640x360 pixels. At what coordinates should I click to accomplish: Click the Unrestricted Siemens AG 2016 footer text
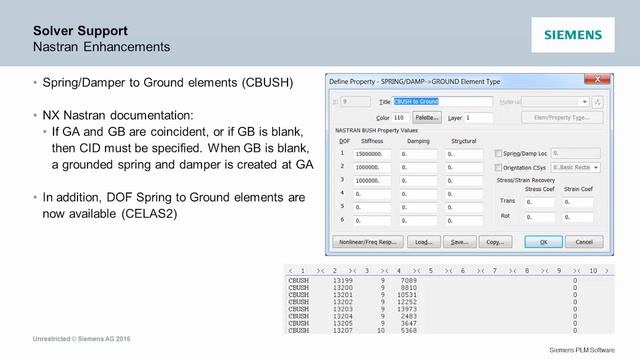coord(82,339)
